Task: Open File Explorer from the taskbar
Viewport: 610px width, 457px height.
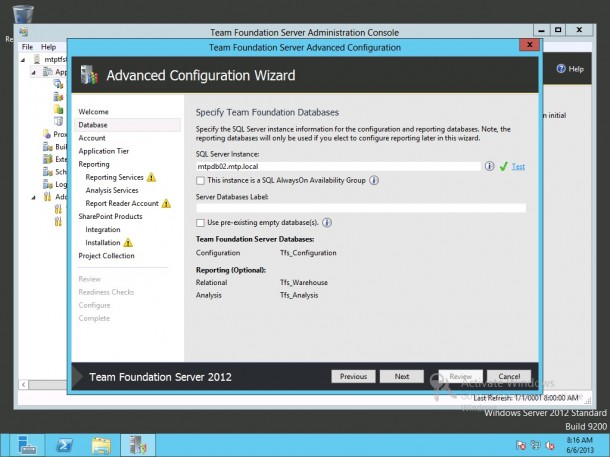Action: tap(101, 445)
